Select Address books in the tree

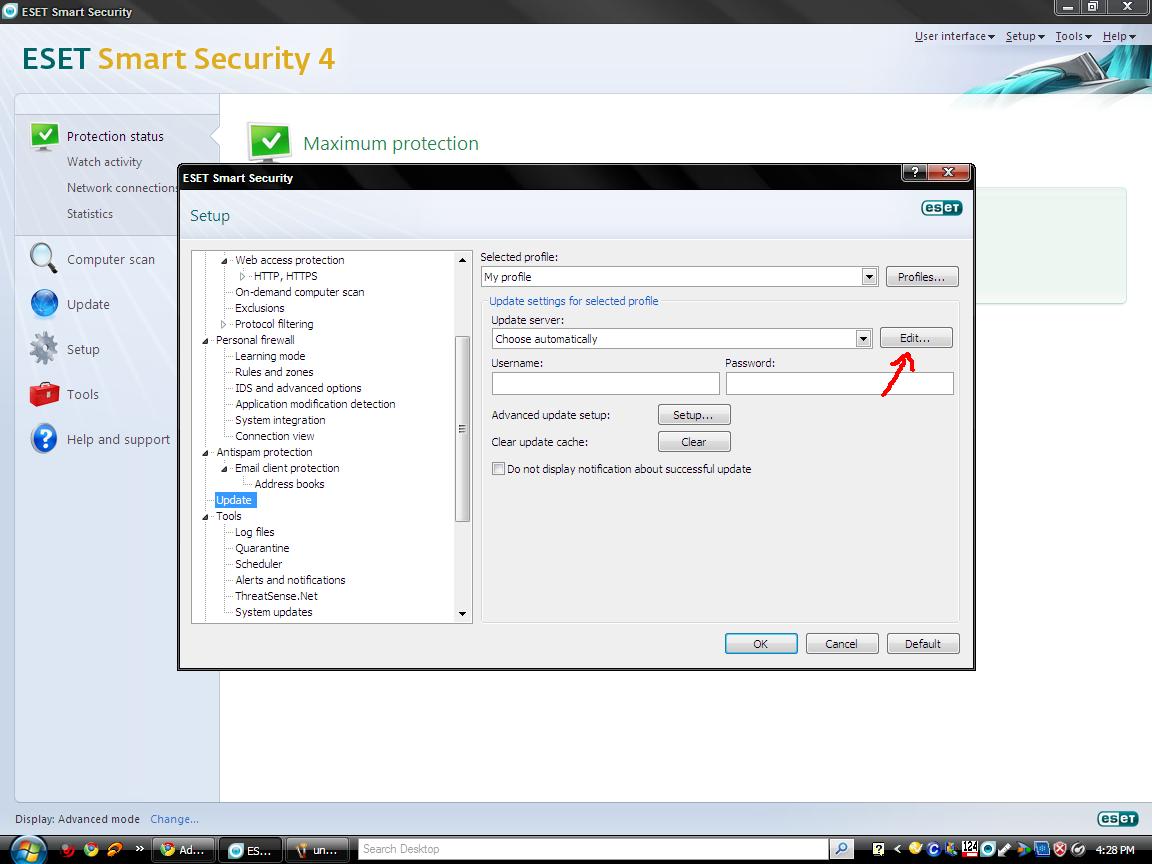(x=289, y=484)
